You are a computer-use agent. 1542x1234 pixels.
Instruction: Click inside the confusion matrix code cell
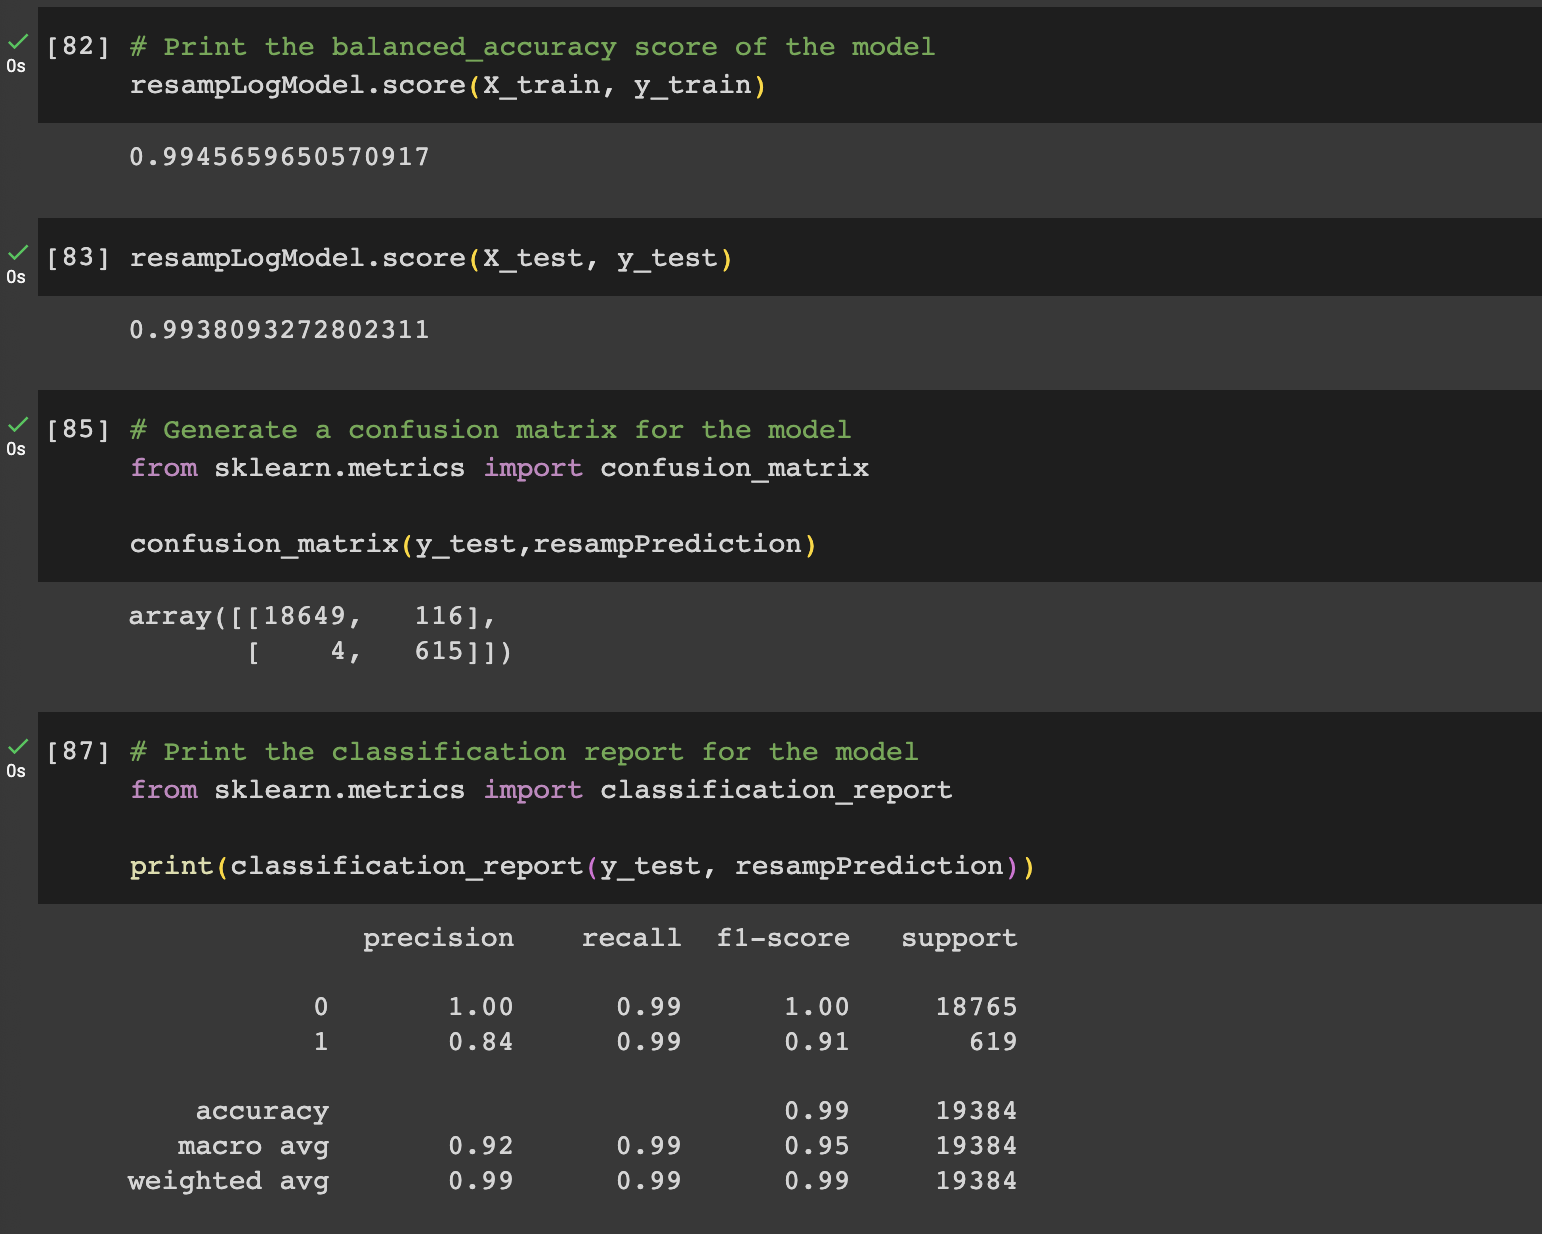pyautogui.click(x=470, y=543)
